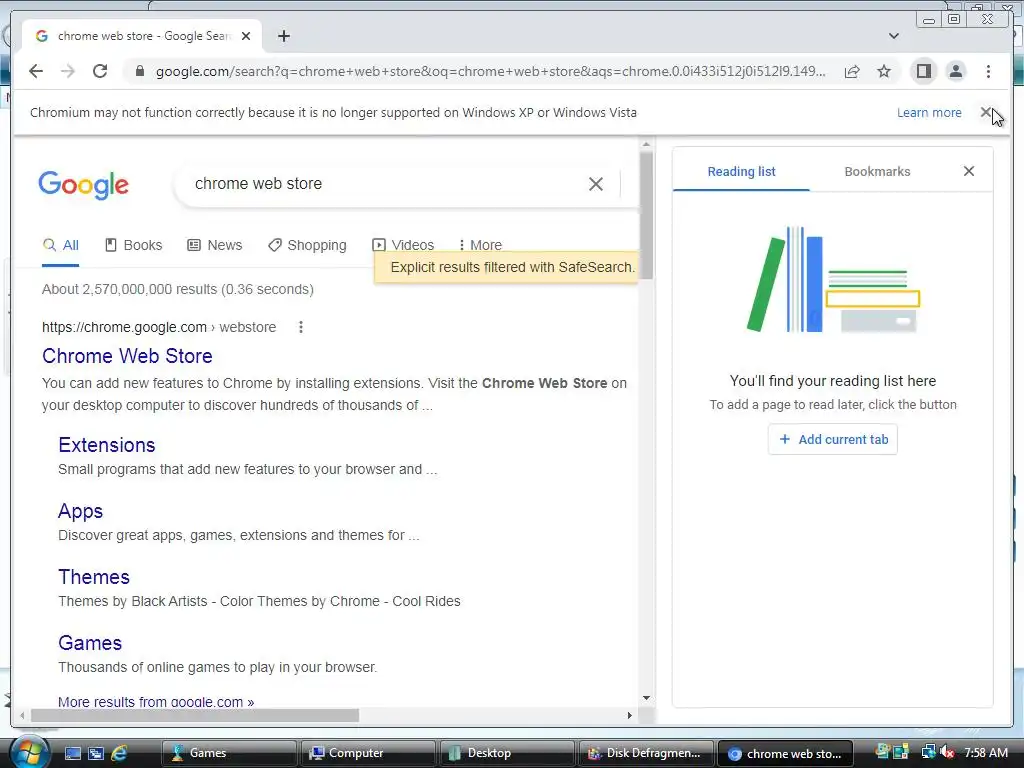The image size is (1024, 768).
Task: Toggle the side panel button
Action: click(923, 71)
